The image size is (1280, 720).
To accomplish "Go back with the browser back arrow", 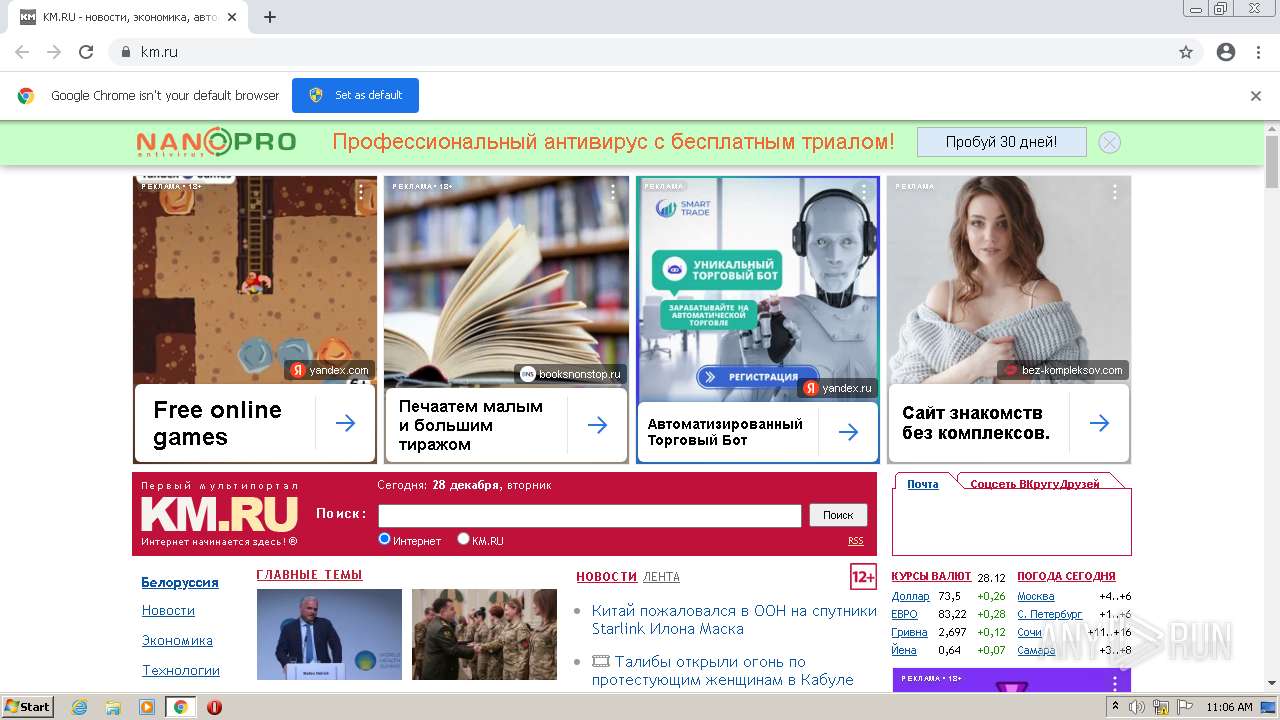I will point(22,52).
